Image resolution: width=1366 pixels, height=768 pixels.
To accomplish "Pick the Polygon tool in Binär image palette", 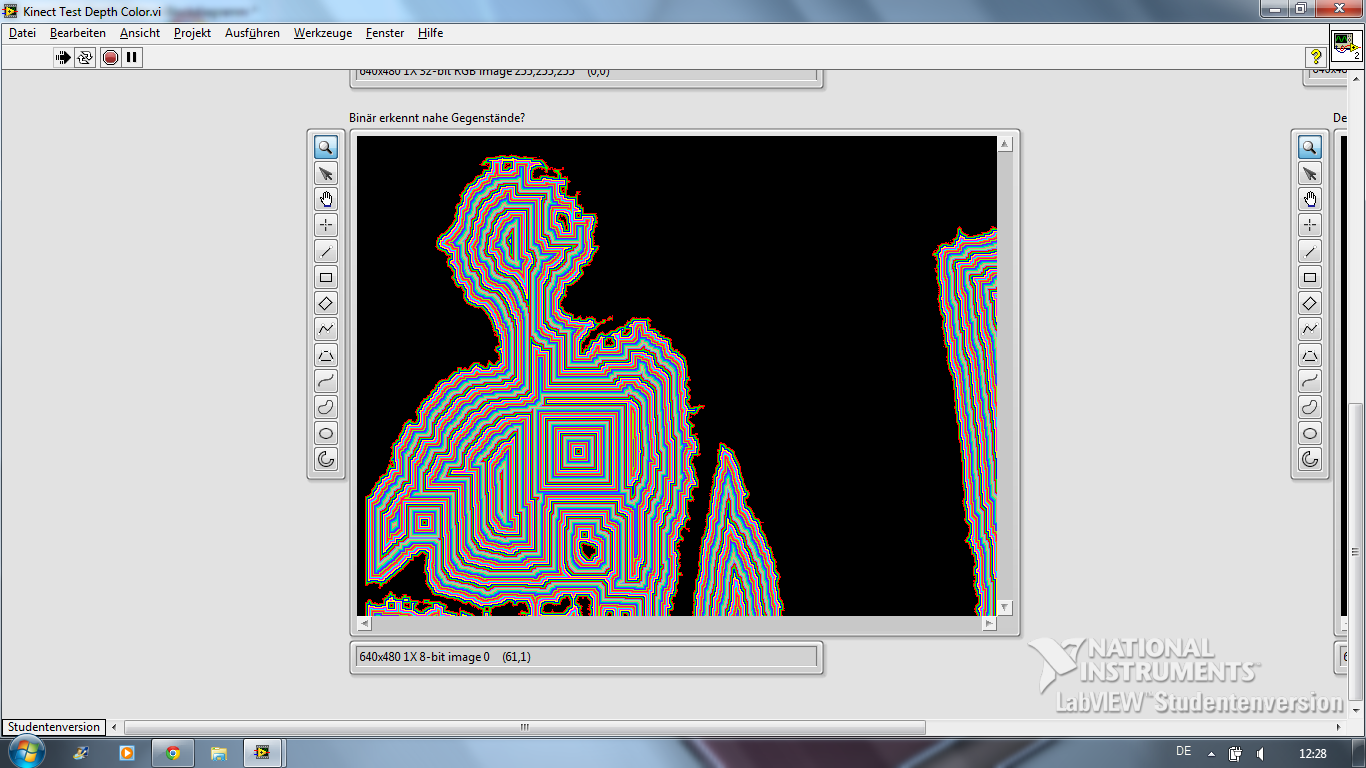I will click(x=326, y=355).
